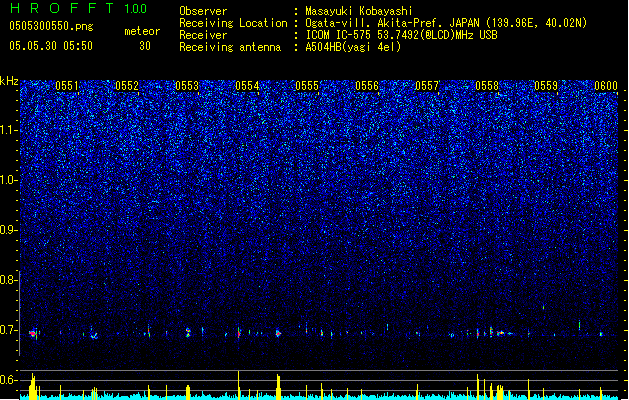Select the filename 0505300550.png
This screenshot has width=629, height=400.
(x=51, y=26)
